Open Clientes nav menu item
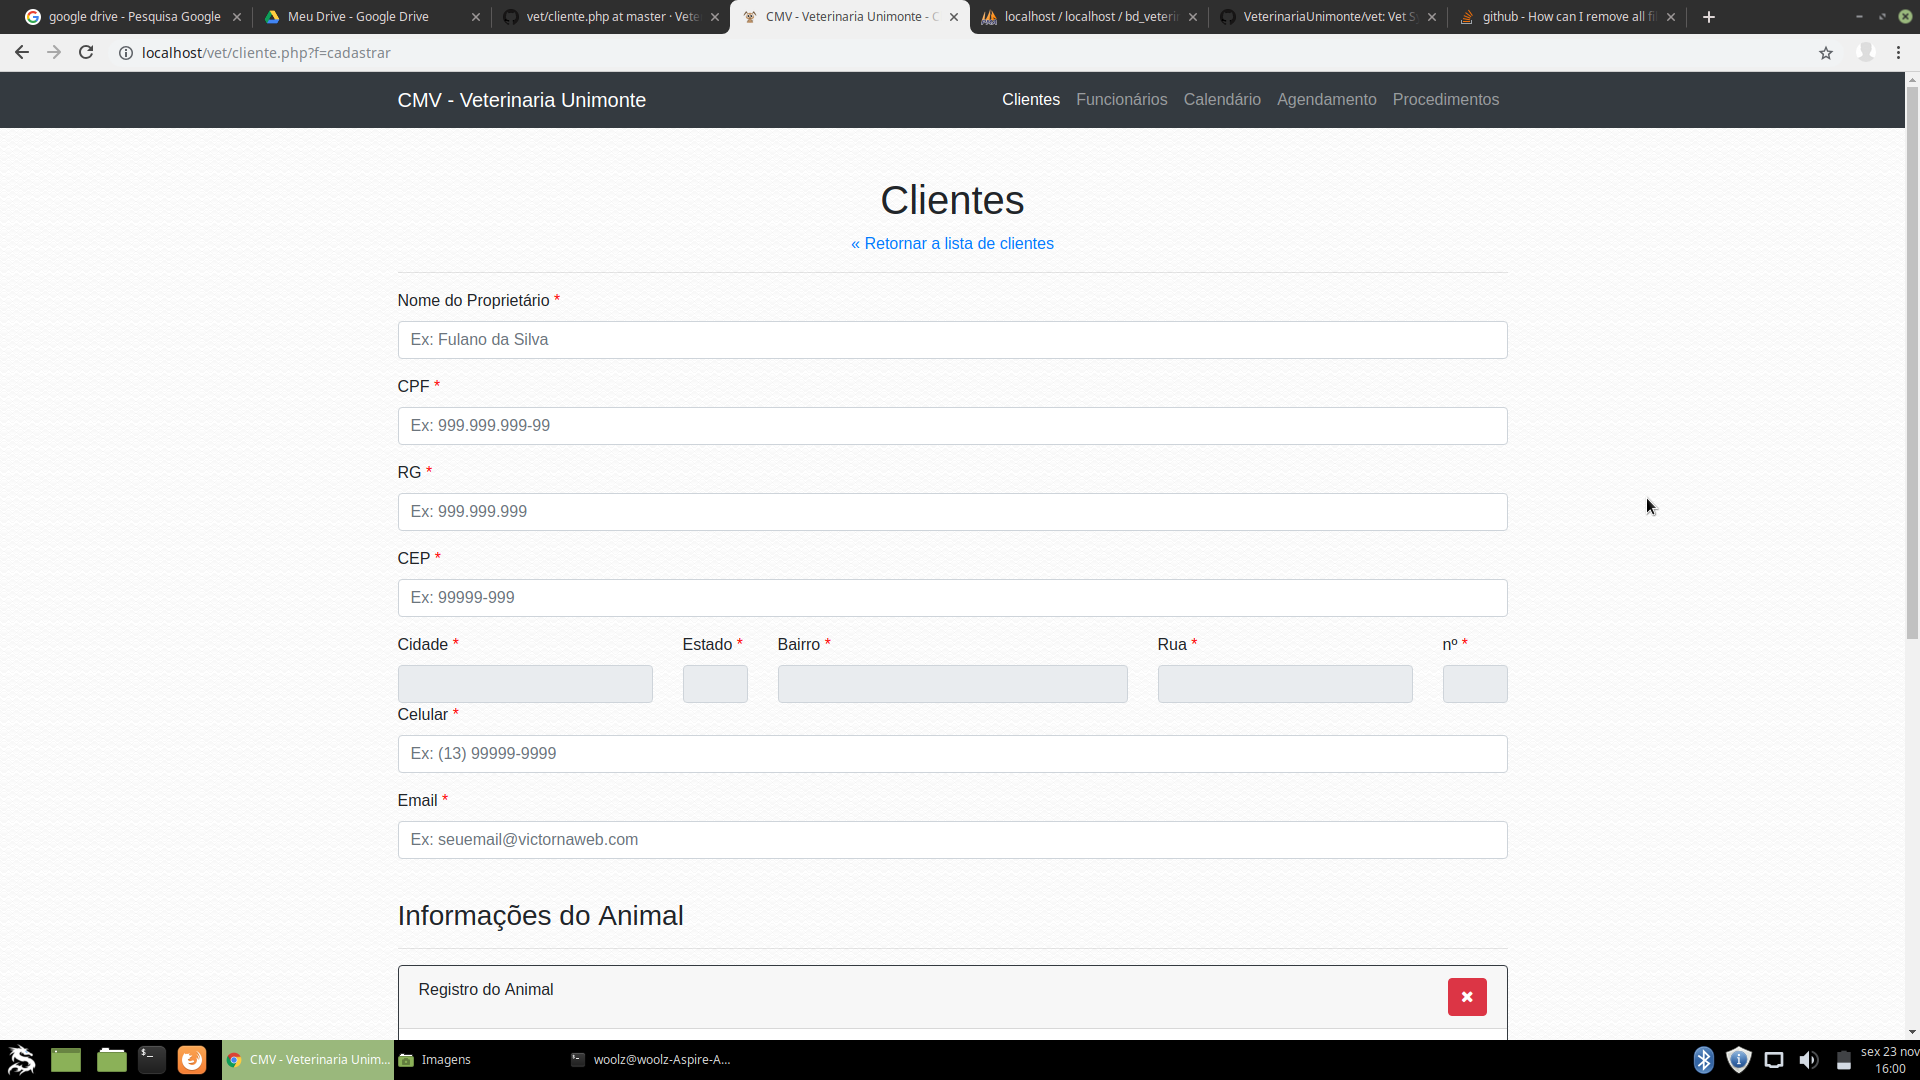1920x1080 pixels. 1031,100
